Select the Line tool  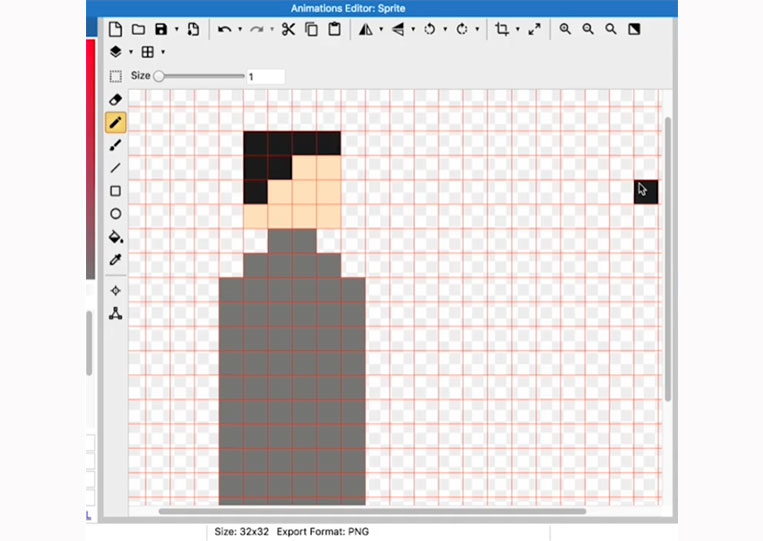(115, 168)
